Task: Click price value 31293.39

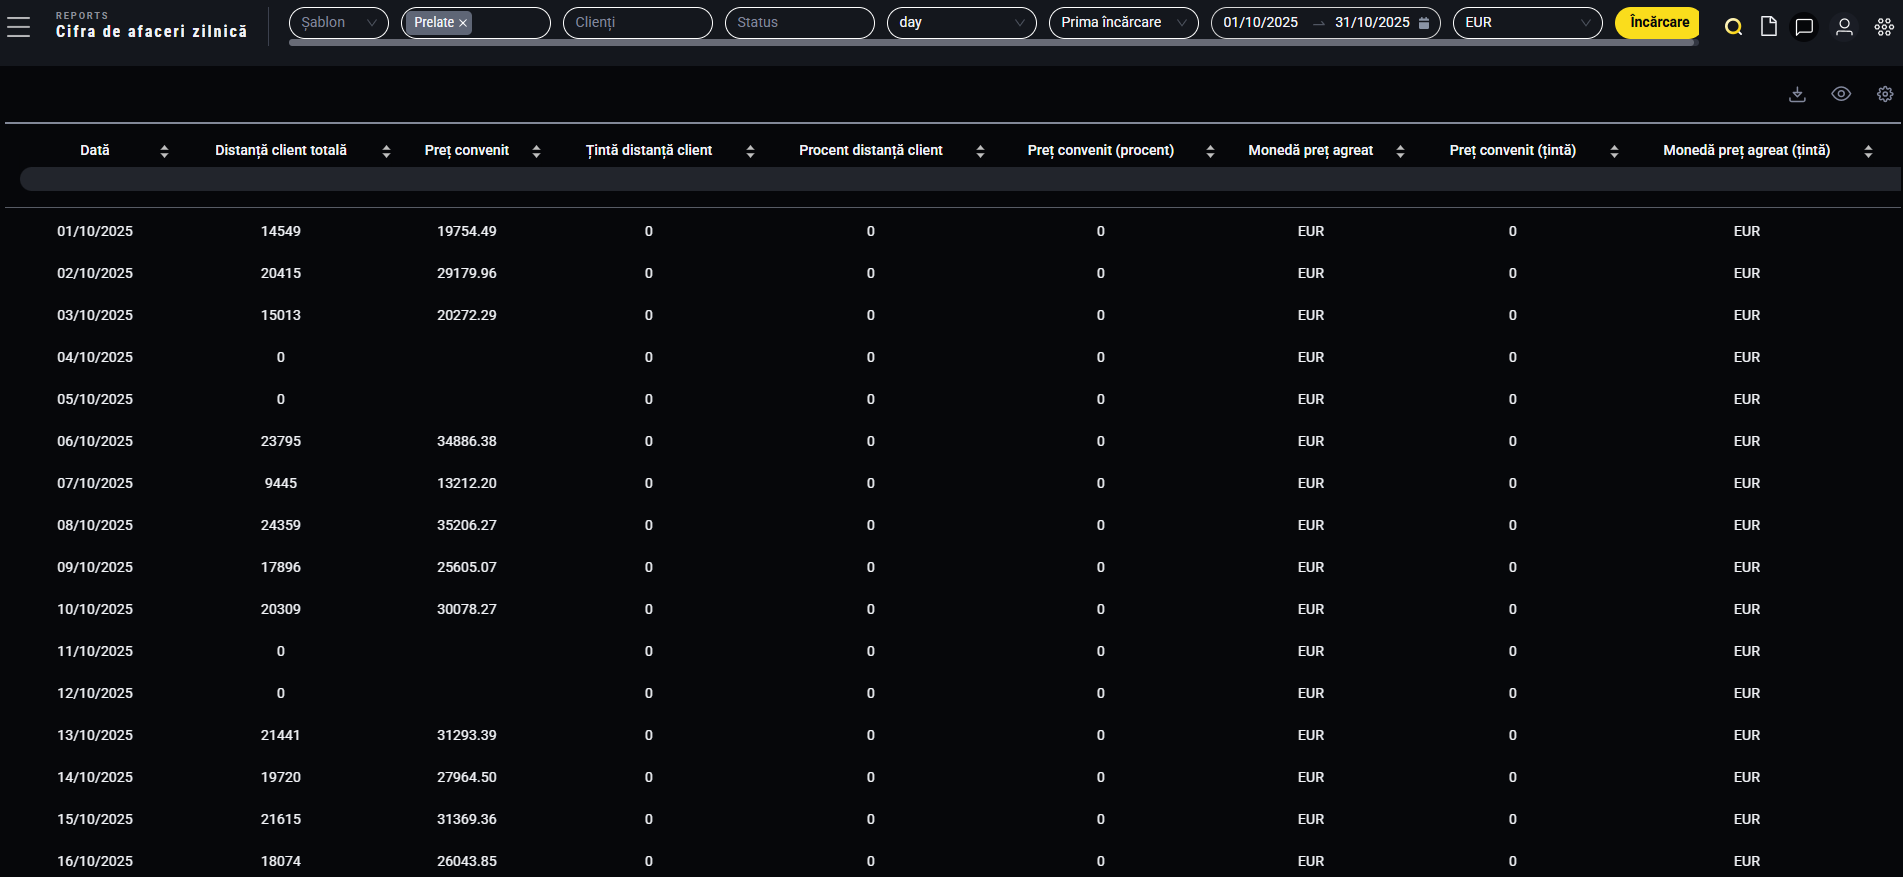Action: 467,735
